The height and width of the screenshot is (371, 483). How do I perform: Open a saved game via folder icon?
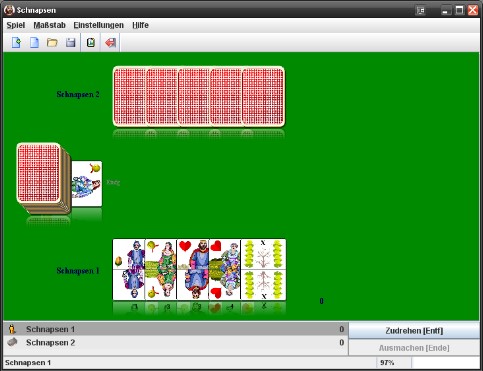coord(52,43)
